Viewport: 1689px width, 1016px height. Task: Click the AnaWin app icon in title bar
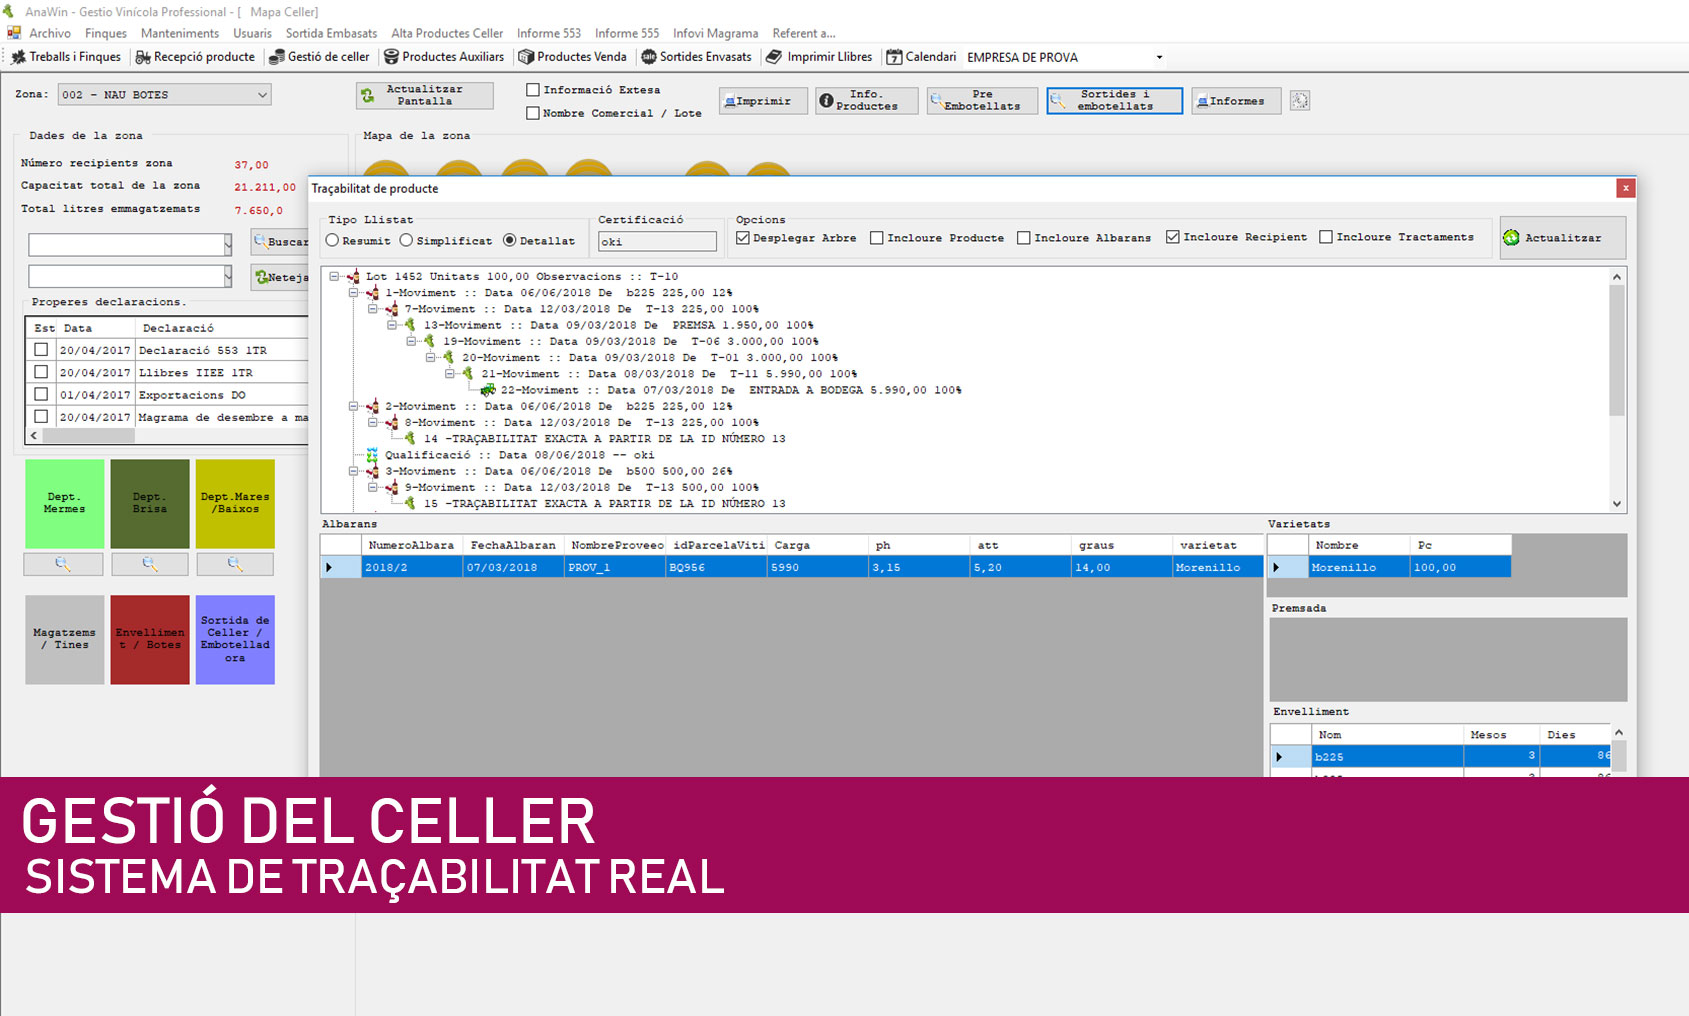point(10,11)
